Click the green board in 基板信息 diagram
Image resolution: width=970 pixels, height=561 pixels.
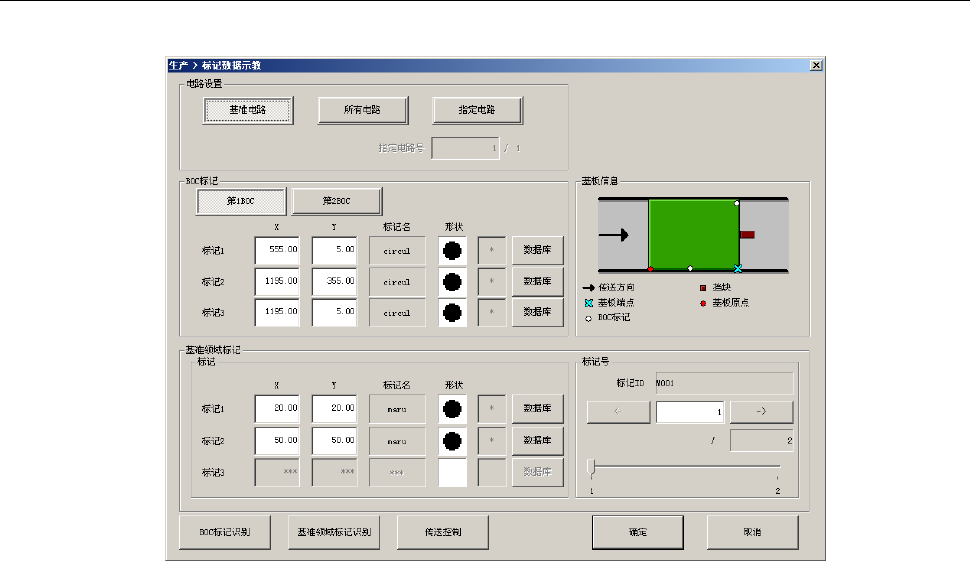coord(693,235)
